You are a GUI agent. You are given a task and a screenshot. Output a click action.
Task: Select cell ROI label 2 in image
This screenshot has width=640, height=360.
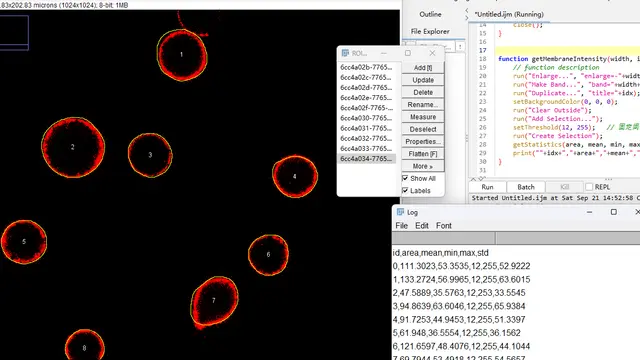(x=73, y=147)
